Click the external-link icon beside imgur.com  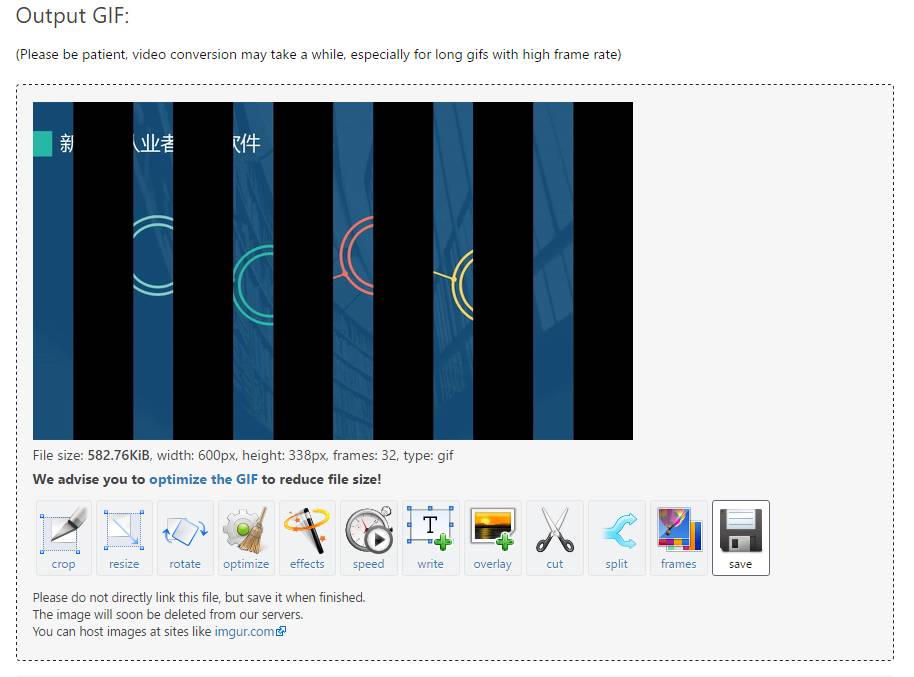(x=281, y=632)
